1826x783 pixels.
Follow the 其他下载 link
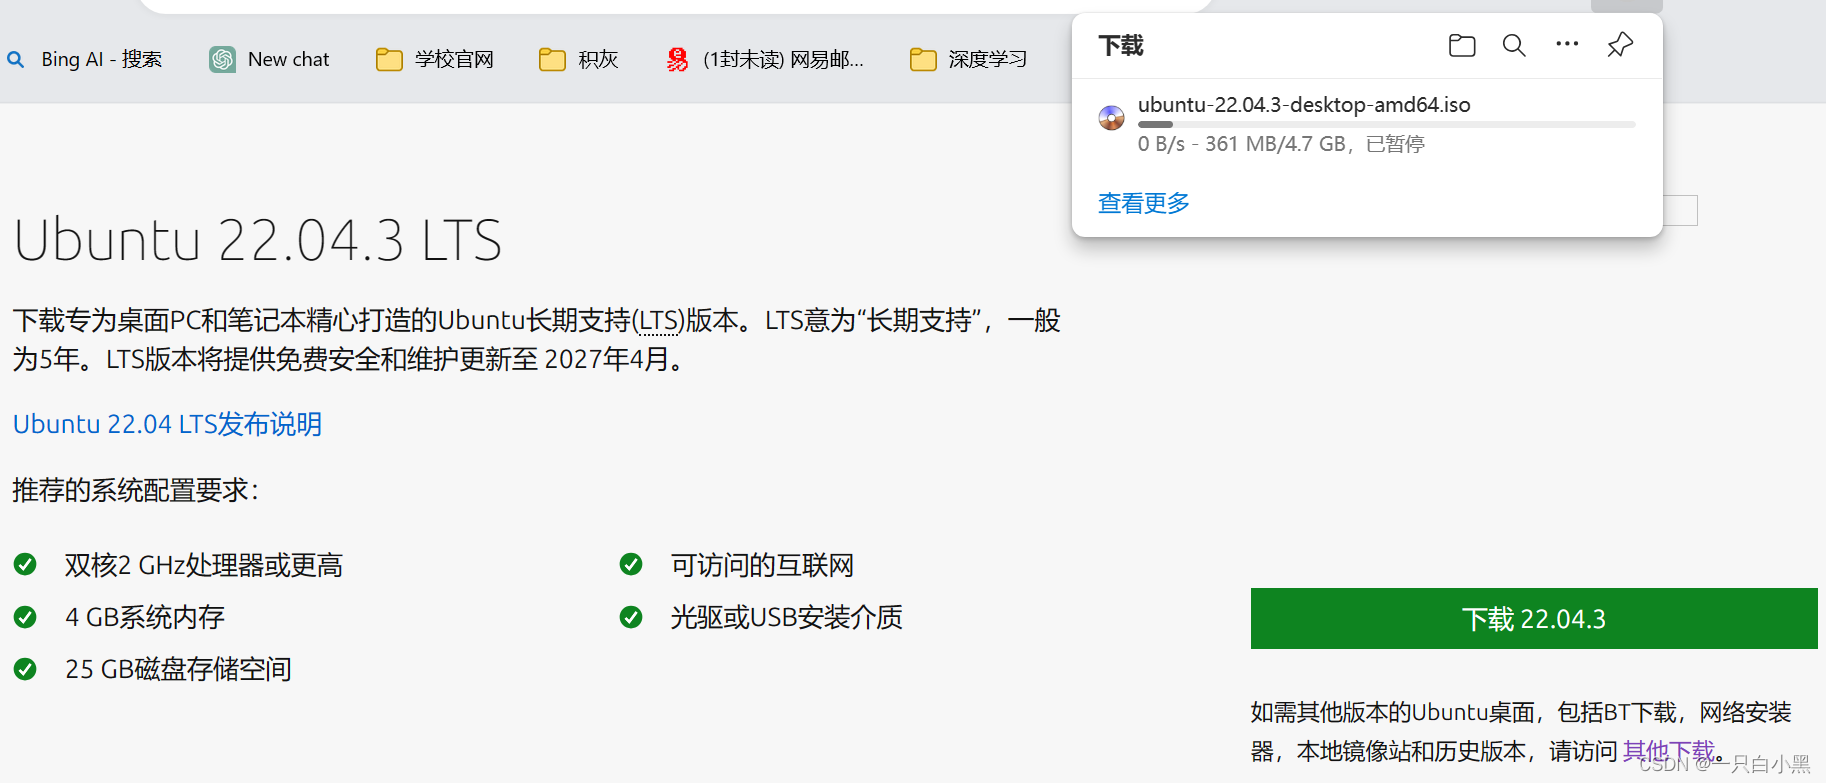1668,751
